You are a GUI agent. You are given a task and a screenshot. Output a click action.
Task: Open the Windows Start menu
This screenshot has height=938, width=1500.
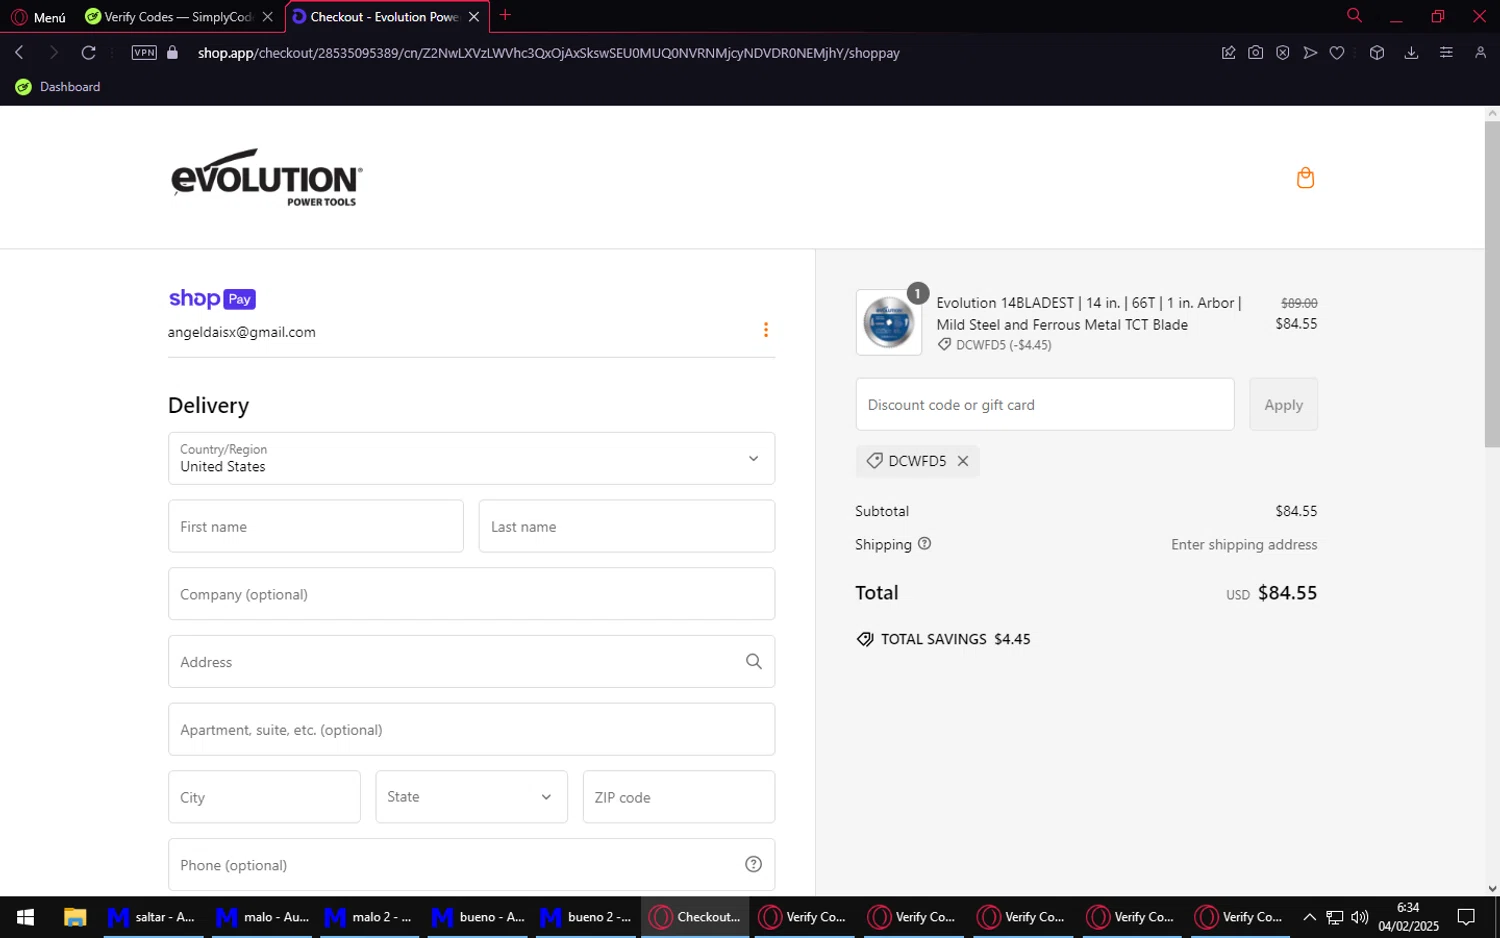(x=26, y=917)
